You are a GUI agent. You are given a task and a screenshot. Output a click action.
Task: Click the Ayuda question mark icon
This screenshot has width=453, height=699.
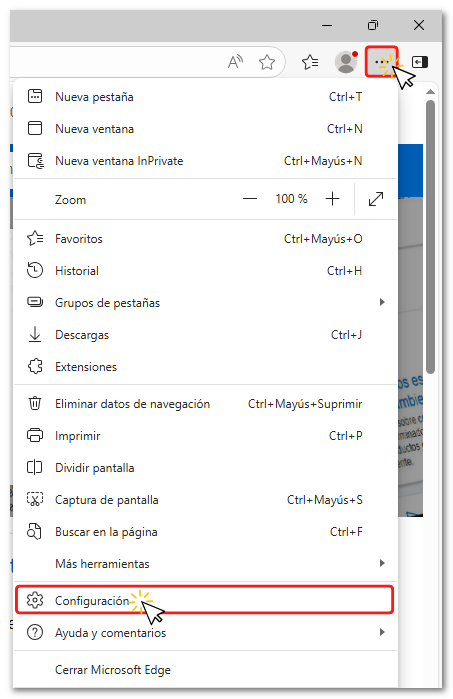(x=35, y=632)
